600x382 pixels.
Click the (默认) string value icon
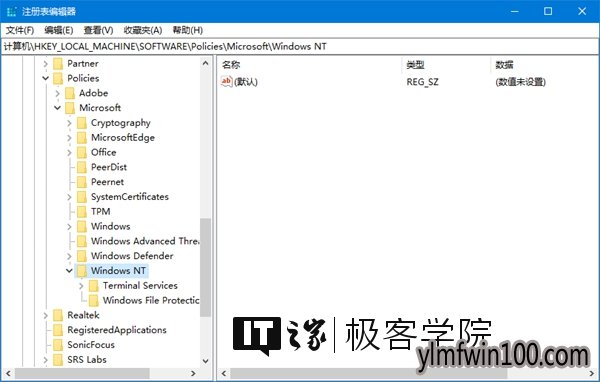227,82
